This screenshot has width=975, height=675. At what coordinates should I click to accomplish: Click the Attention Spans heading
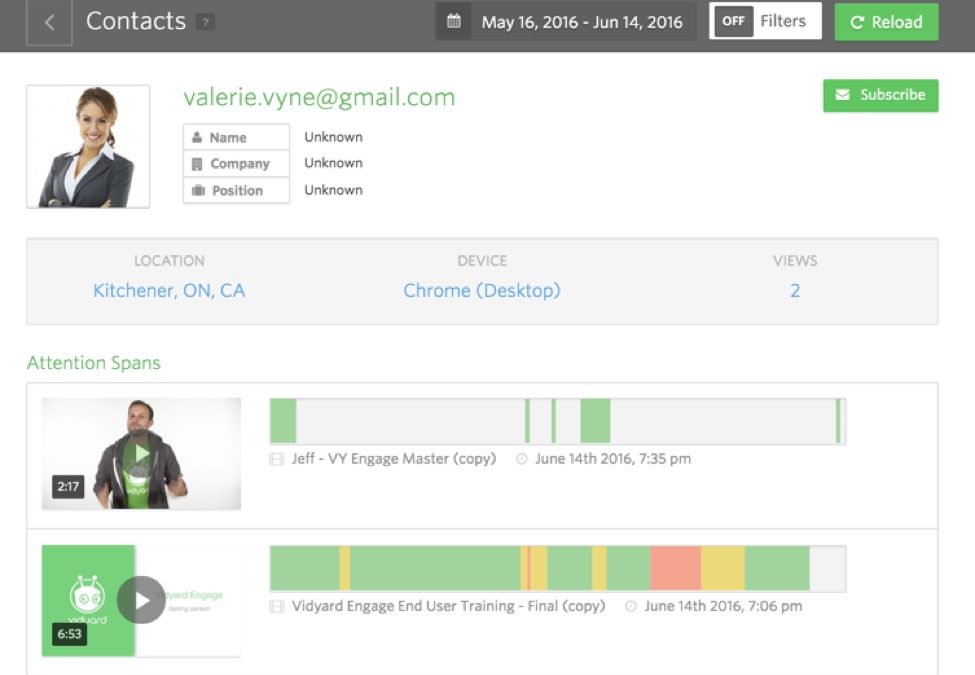tap(93, 362)
